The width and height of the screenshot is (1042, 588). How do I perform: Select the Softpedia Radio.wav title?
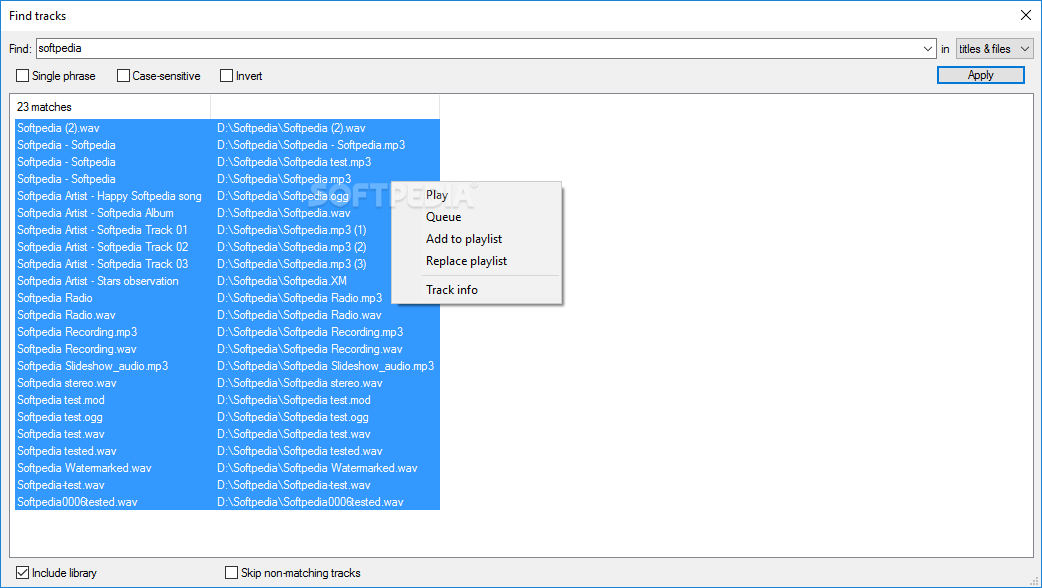(x=66, y=315)
